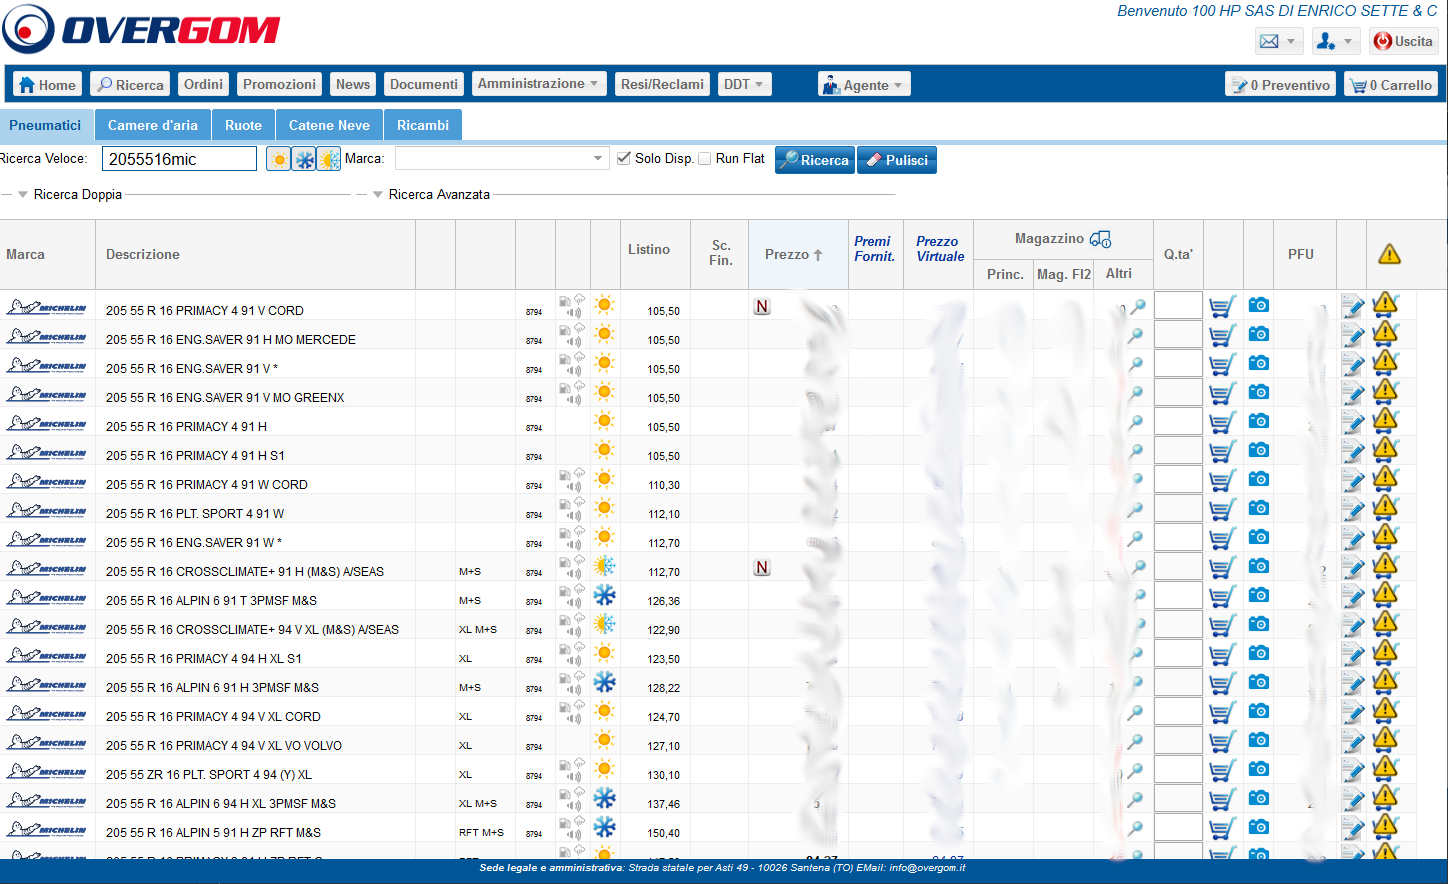
Task: Open the Resi/Reclami page
Action: (x=662, y=84)
